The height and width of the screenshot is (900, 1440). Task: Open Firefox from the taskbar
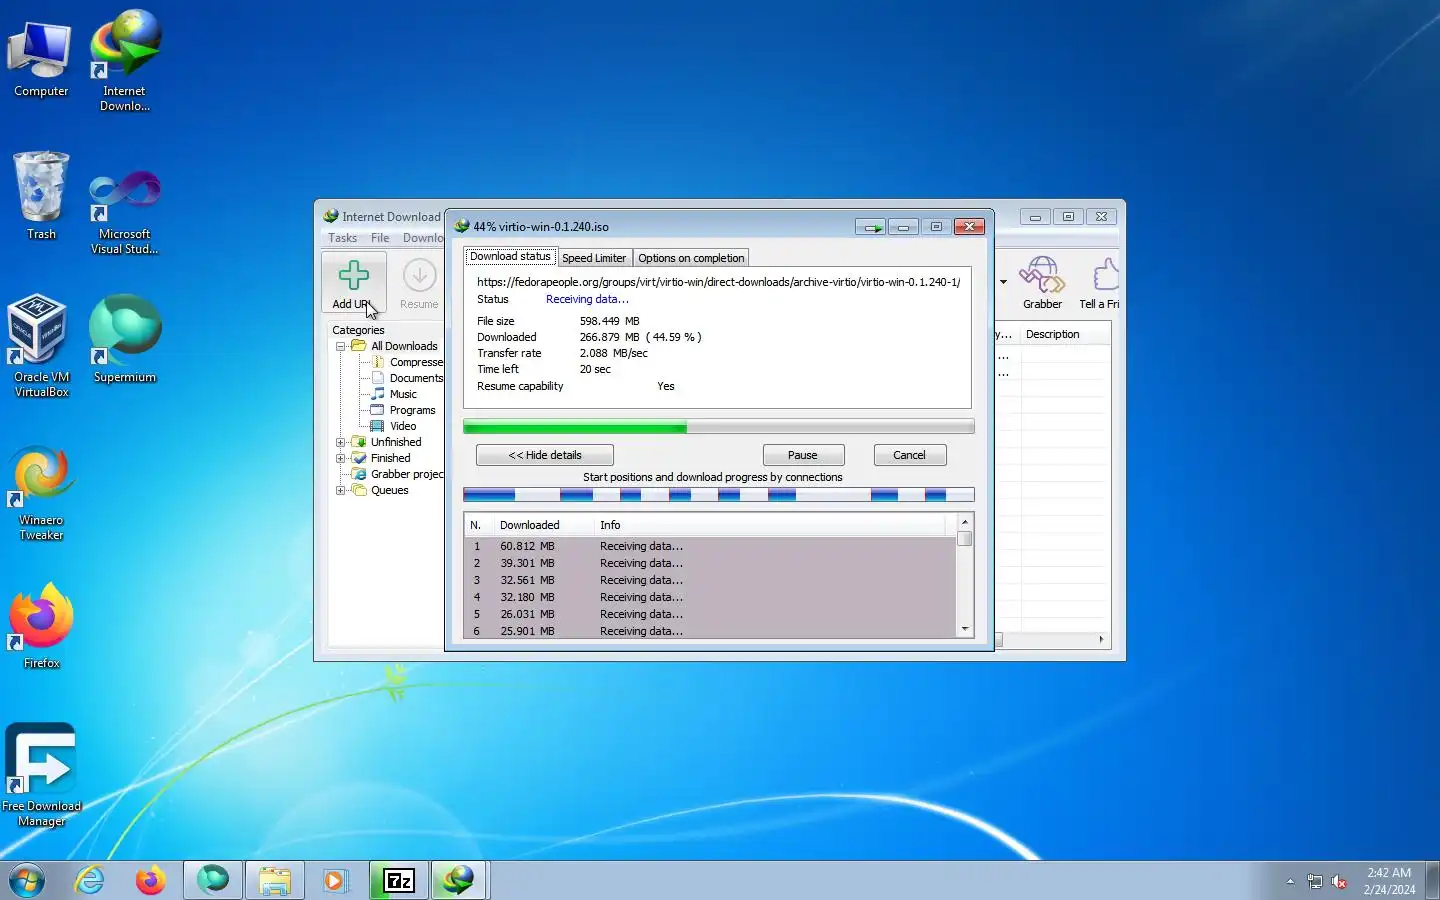pos(151,881)
